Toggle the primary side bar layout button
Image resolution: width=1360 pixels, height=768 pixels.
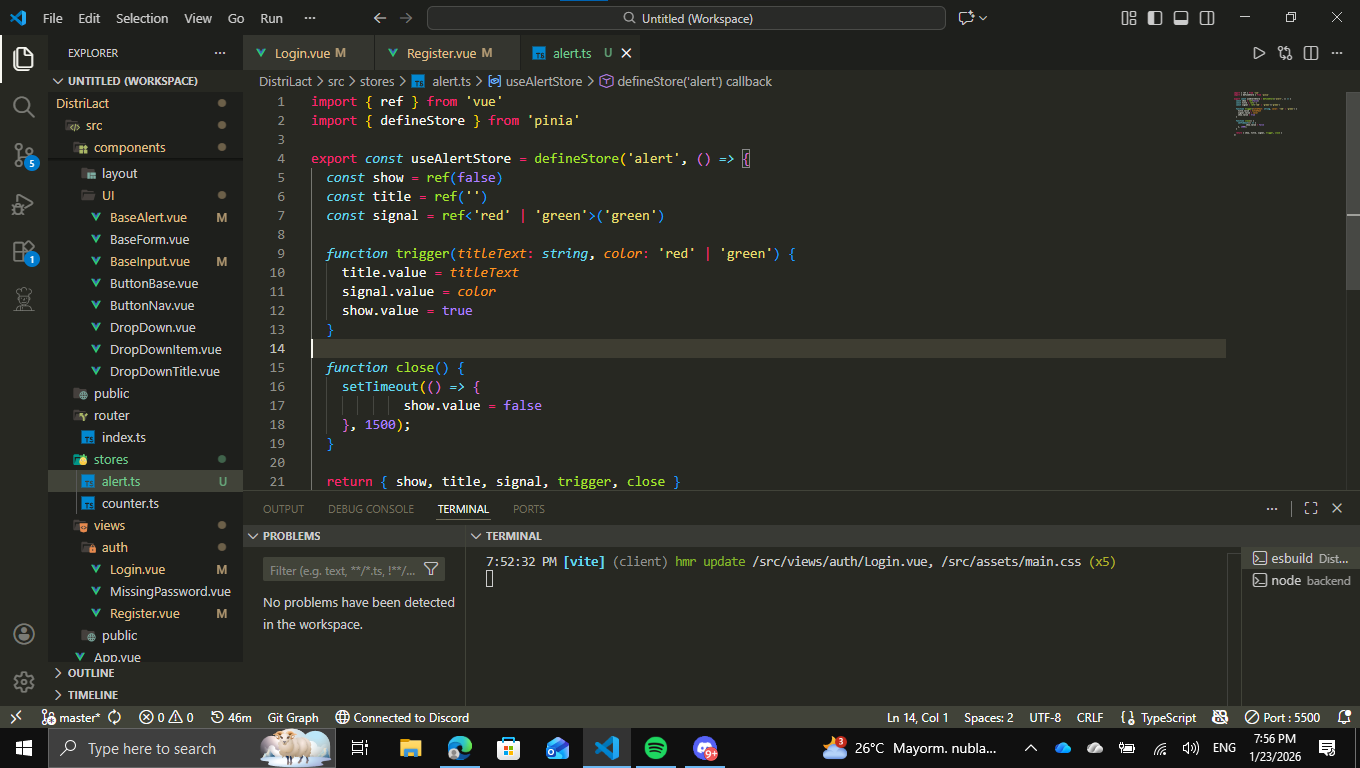pyautogui.click(x=1155, y=18)
